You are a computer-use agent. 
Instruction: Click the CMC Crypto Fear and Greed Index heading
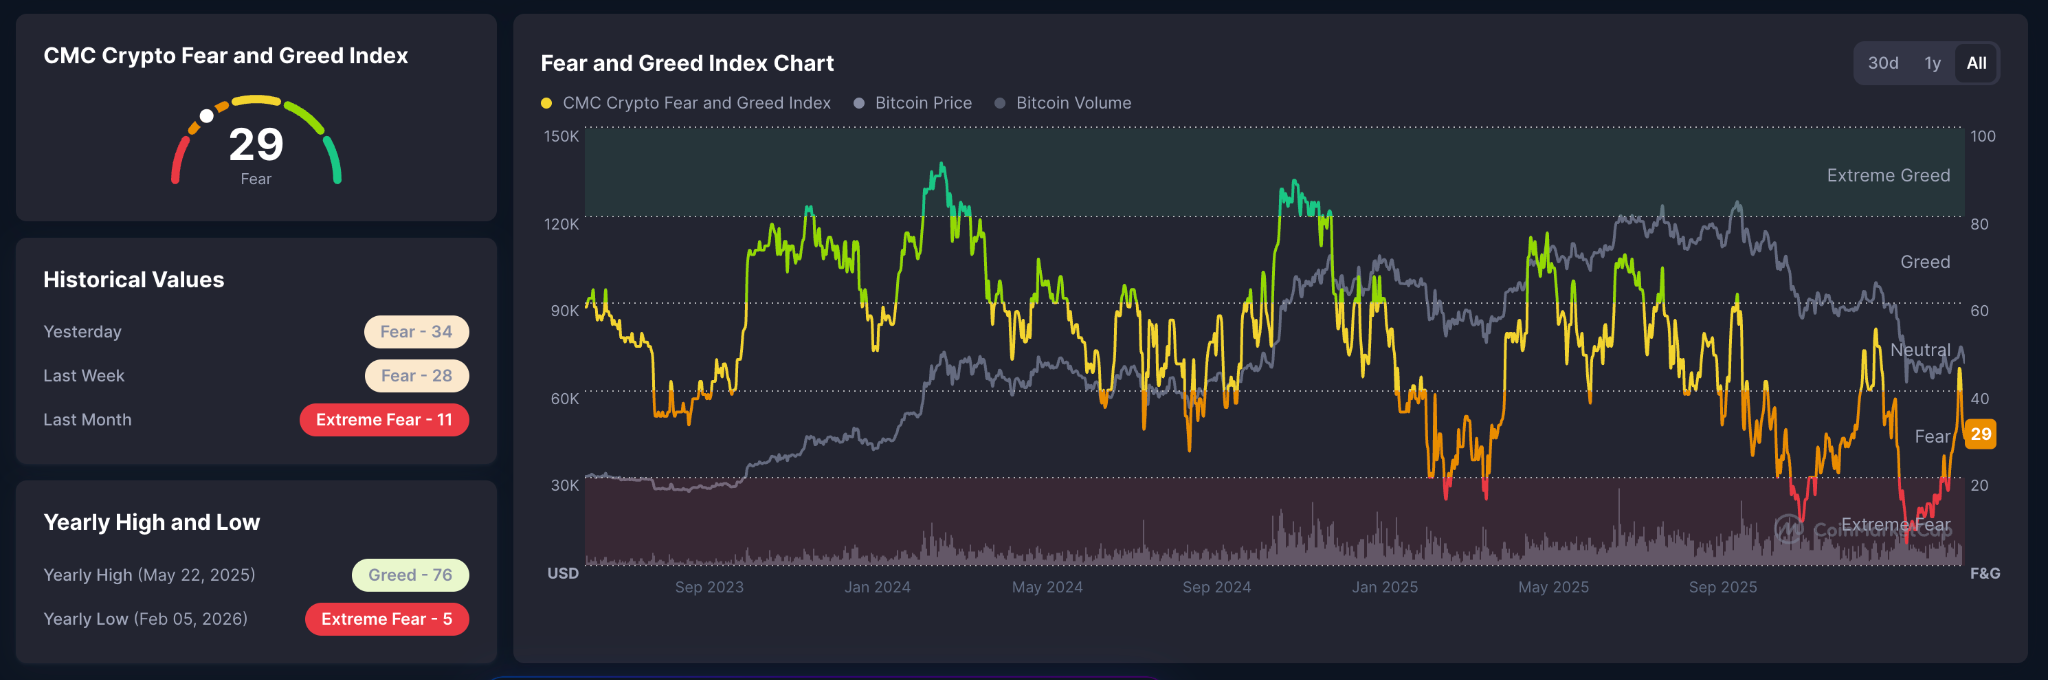click(x=226, y=56)
